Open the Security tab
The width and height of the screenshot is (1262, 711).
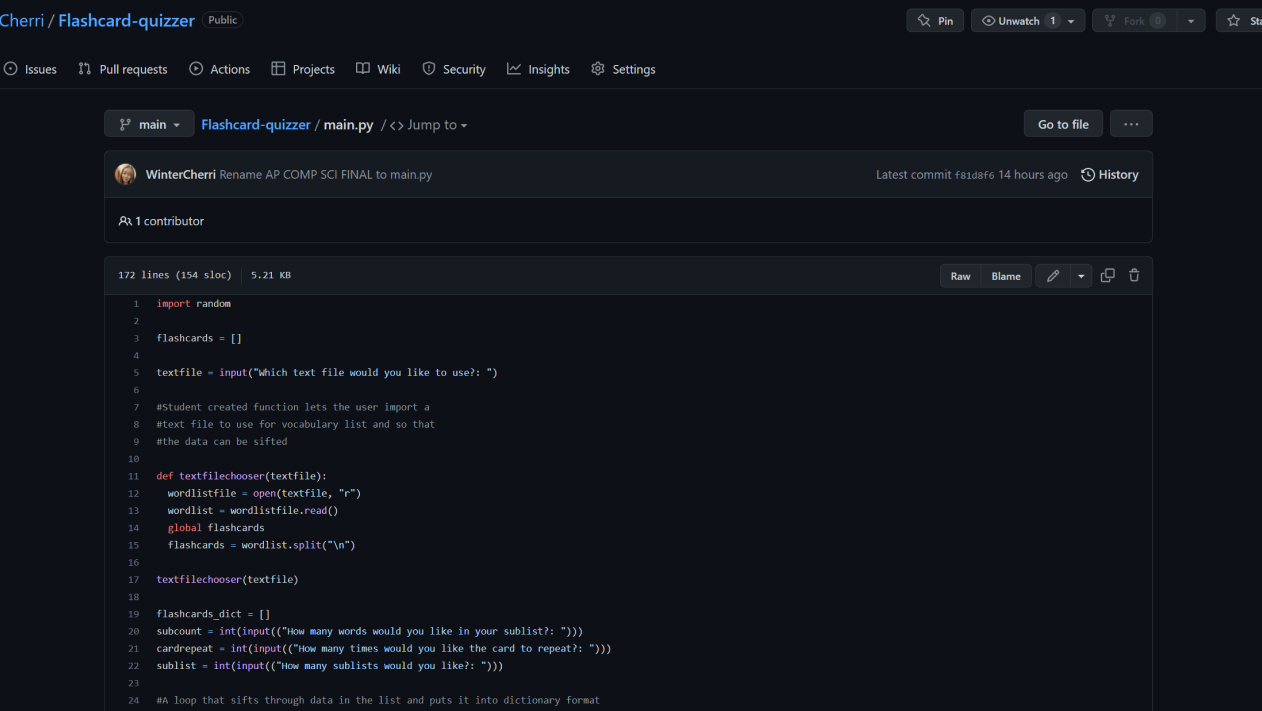(x=454, y=69)
